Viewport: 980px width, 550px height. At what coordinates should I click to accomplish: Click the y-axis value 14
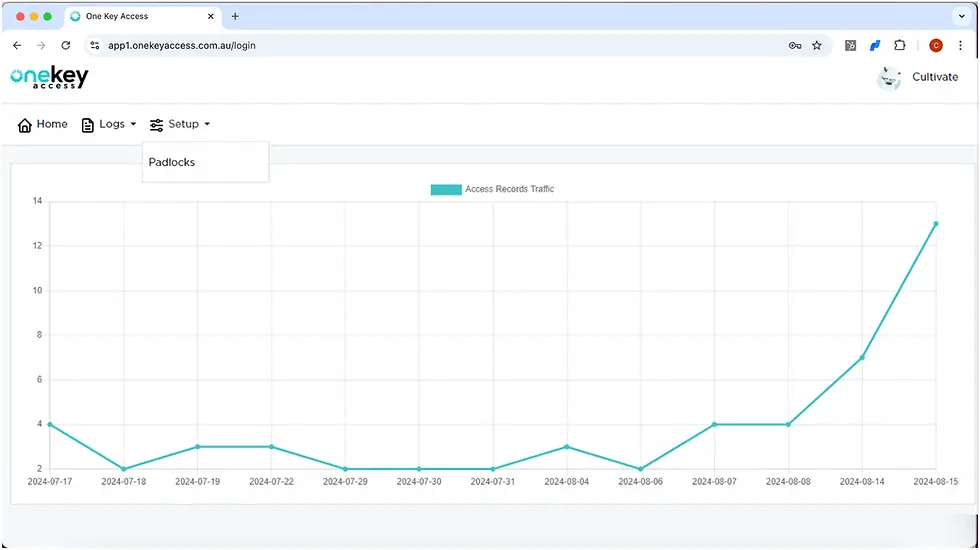[38, 201]
